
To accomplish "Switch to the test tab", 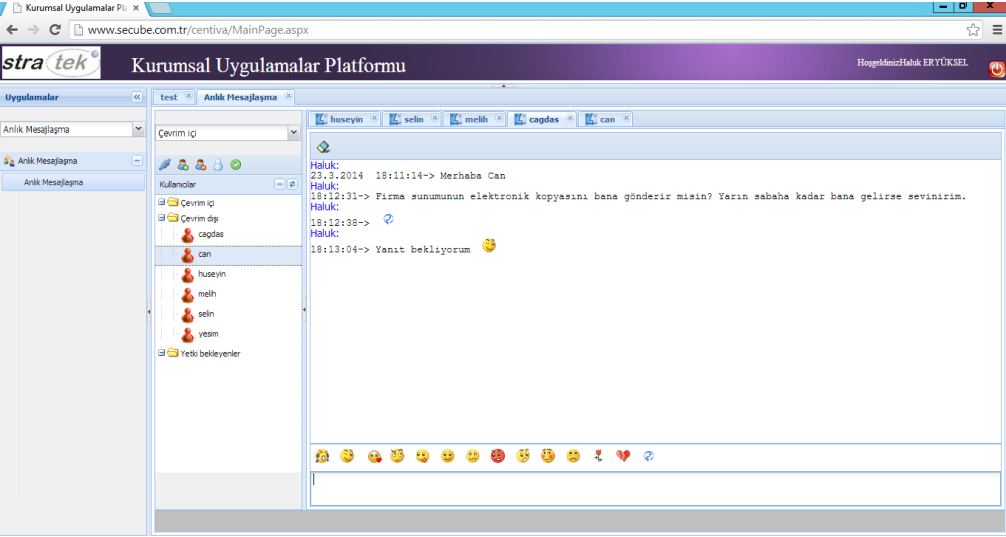I will point(169,97).
